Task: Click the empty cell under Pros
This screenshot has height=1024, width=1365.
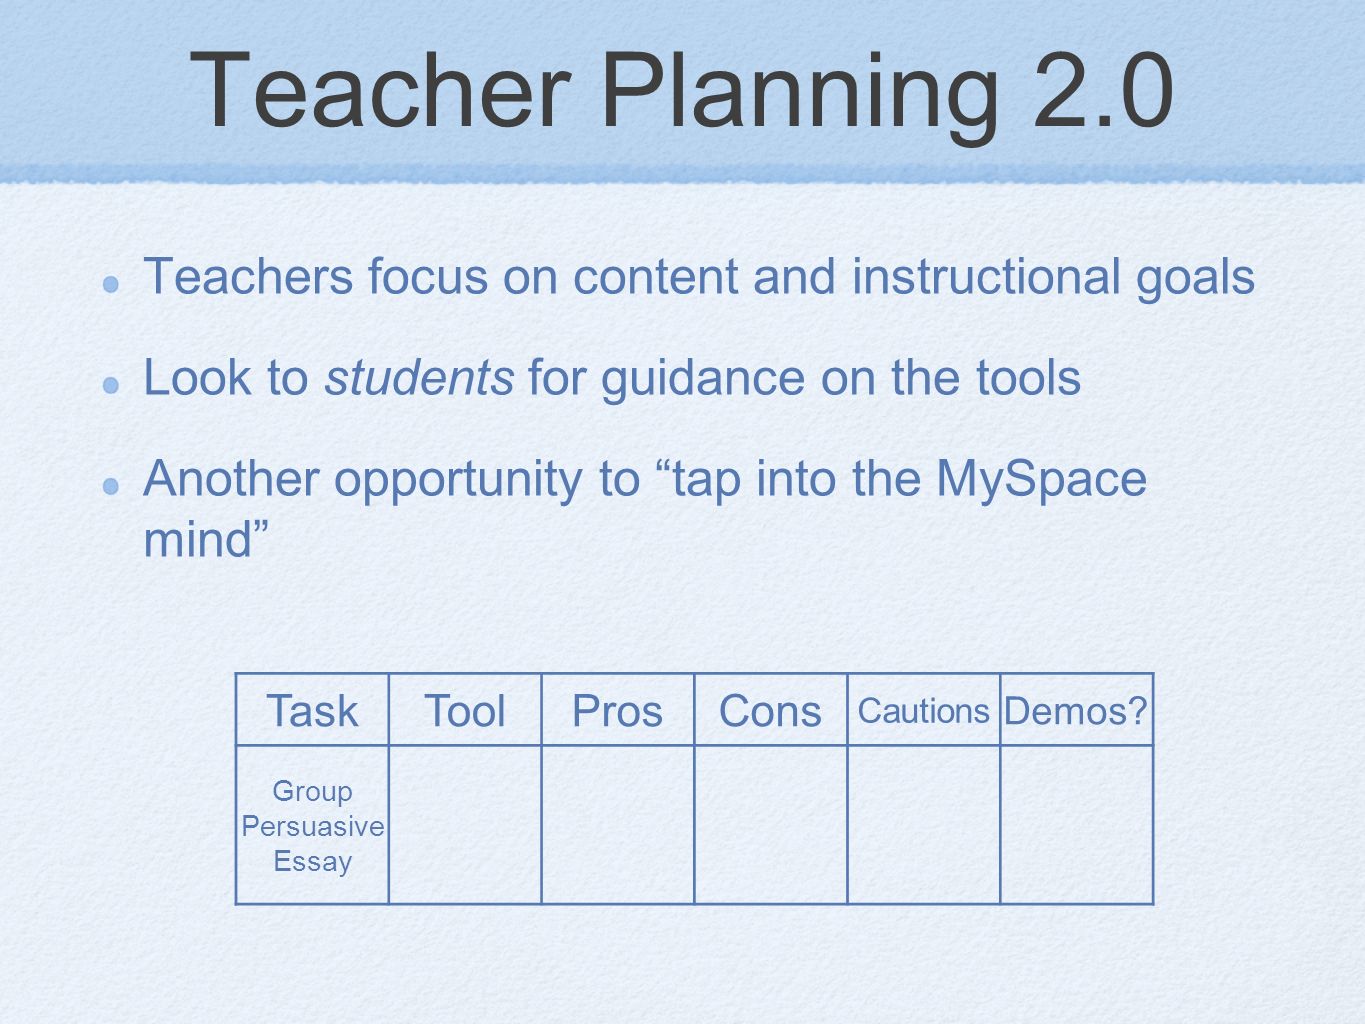Action: 618,825
